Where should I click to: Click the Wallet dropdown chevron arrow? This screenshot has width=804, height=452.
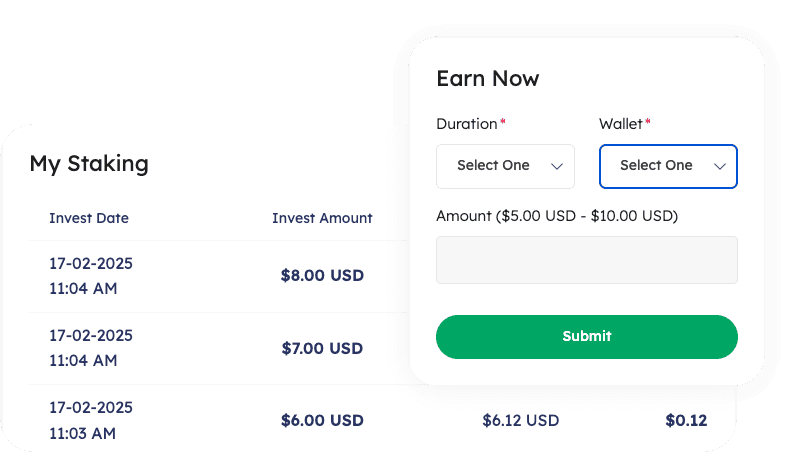point(720,166)
